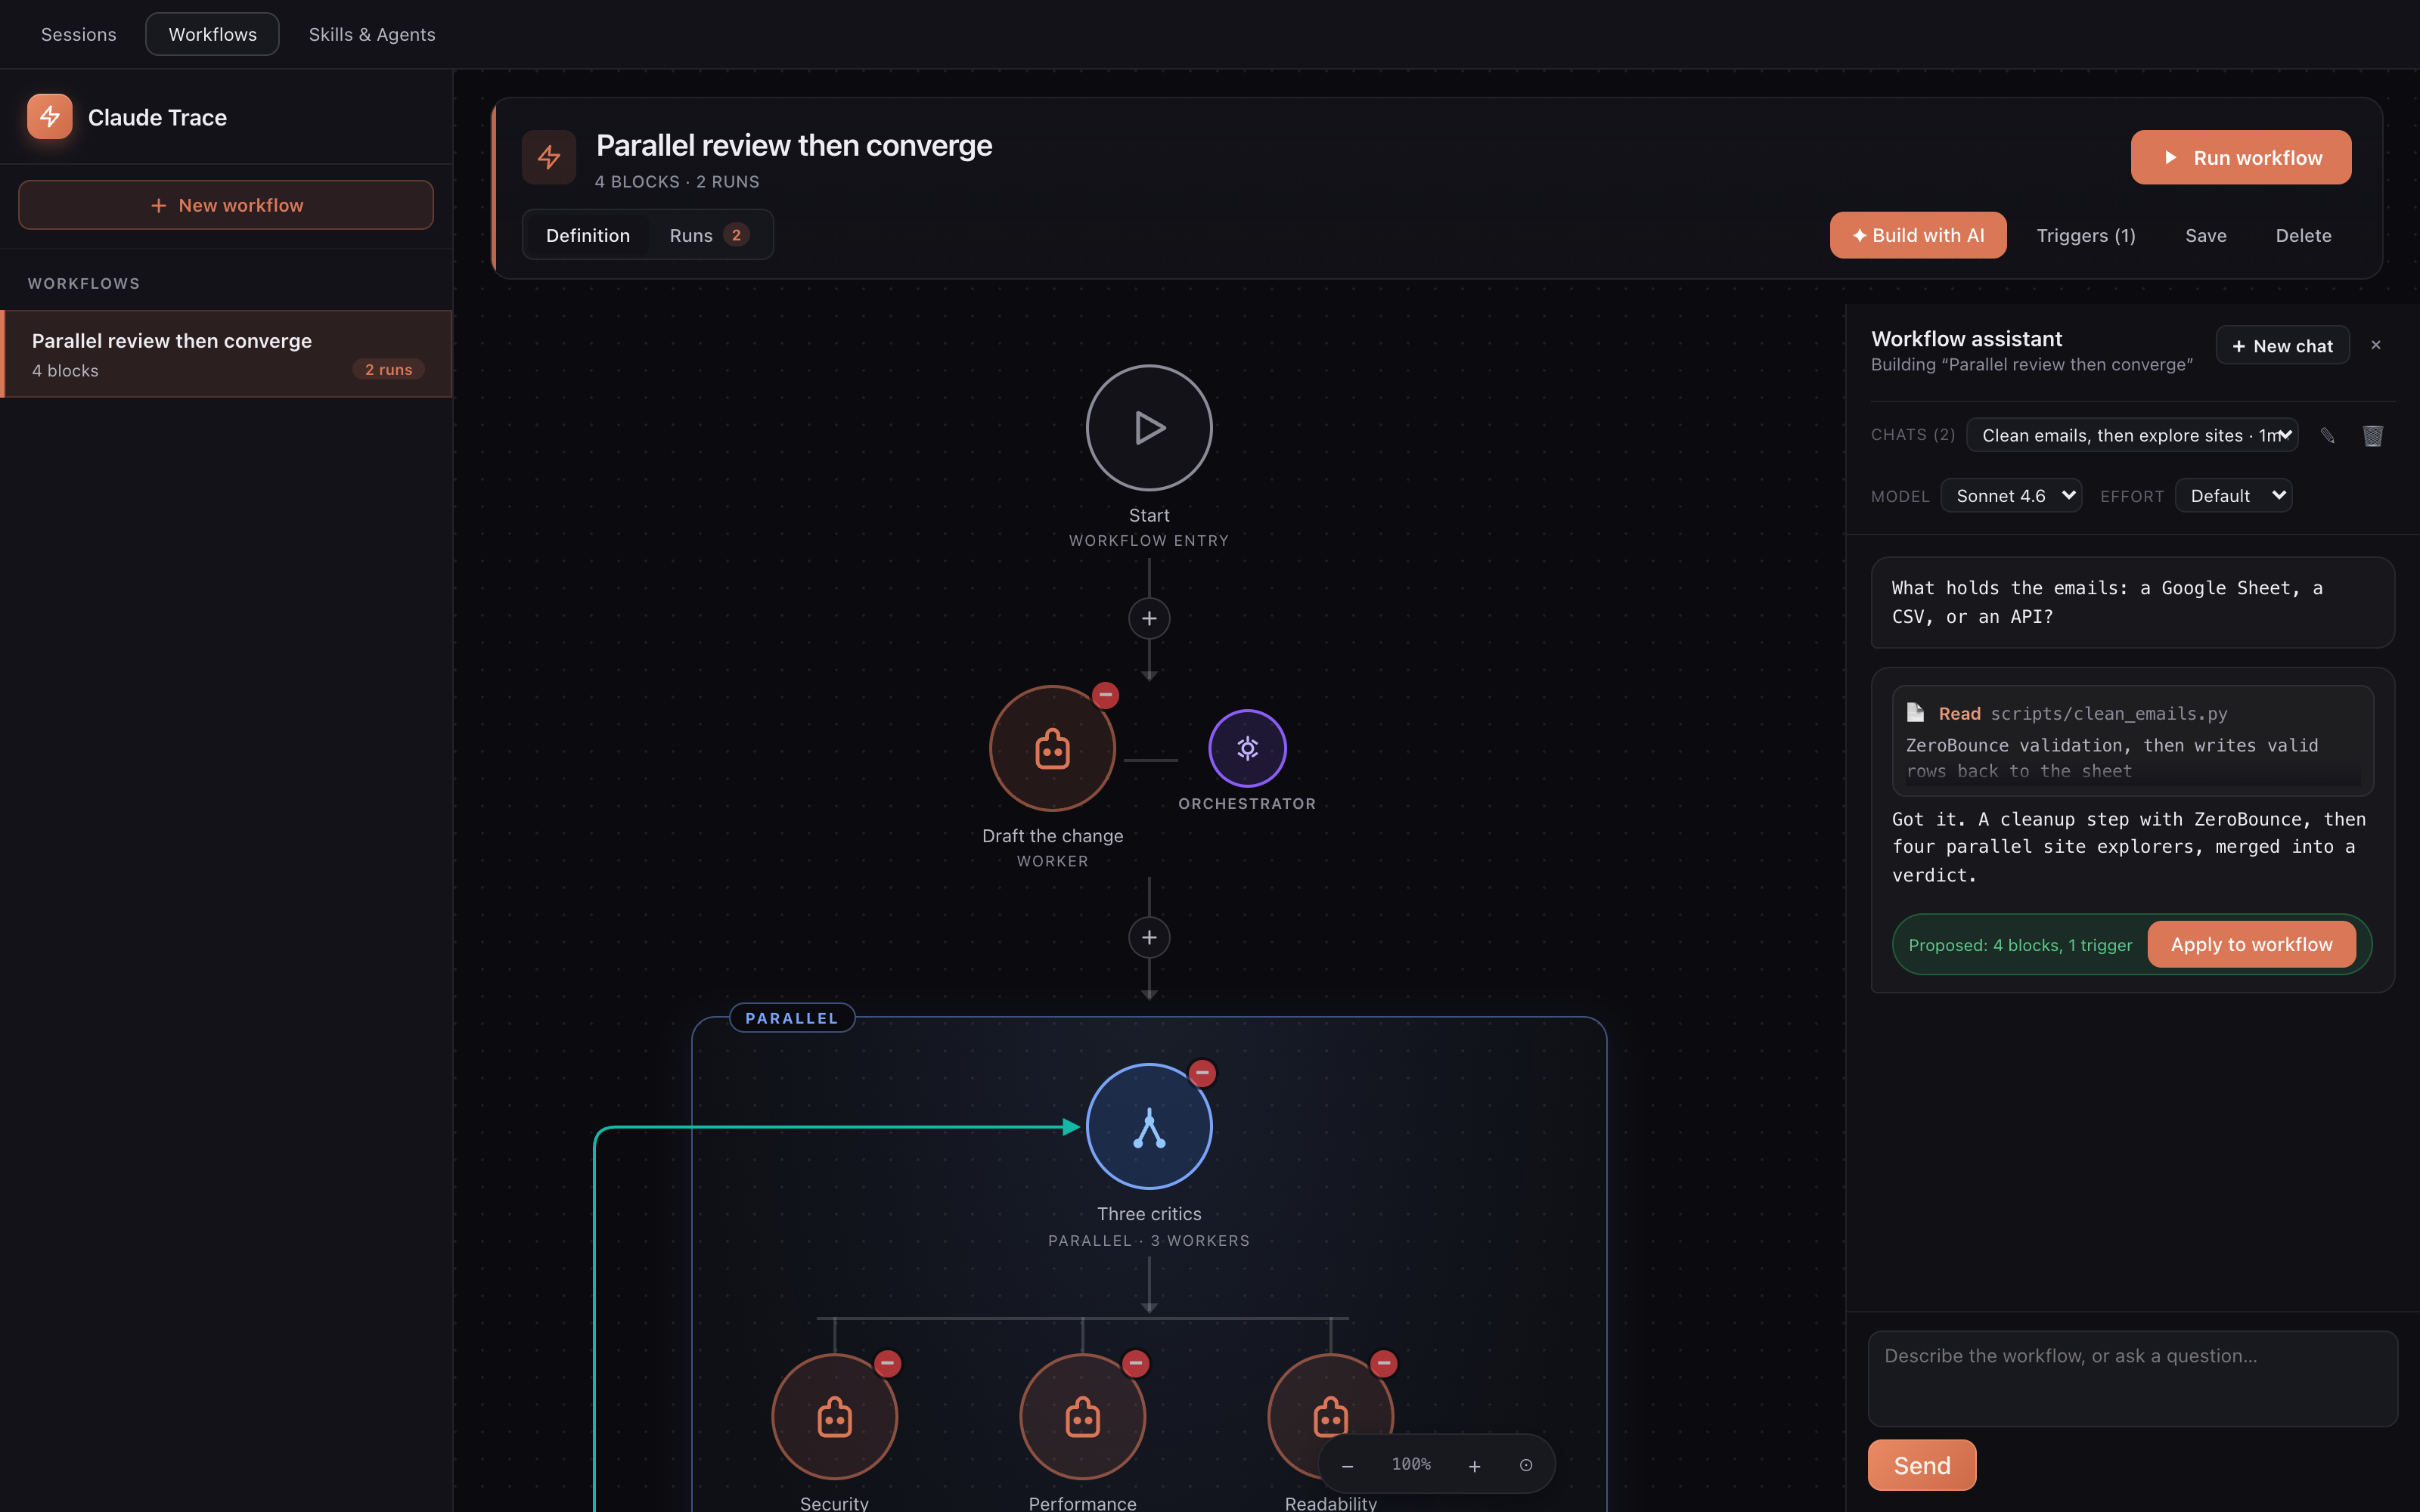Delete the current chat with trash icon
The height and width of the screenshot is (1512, 2420).
(2373, 435)
